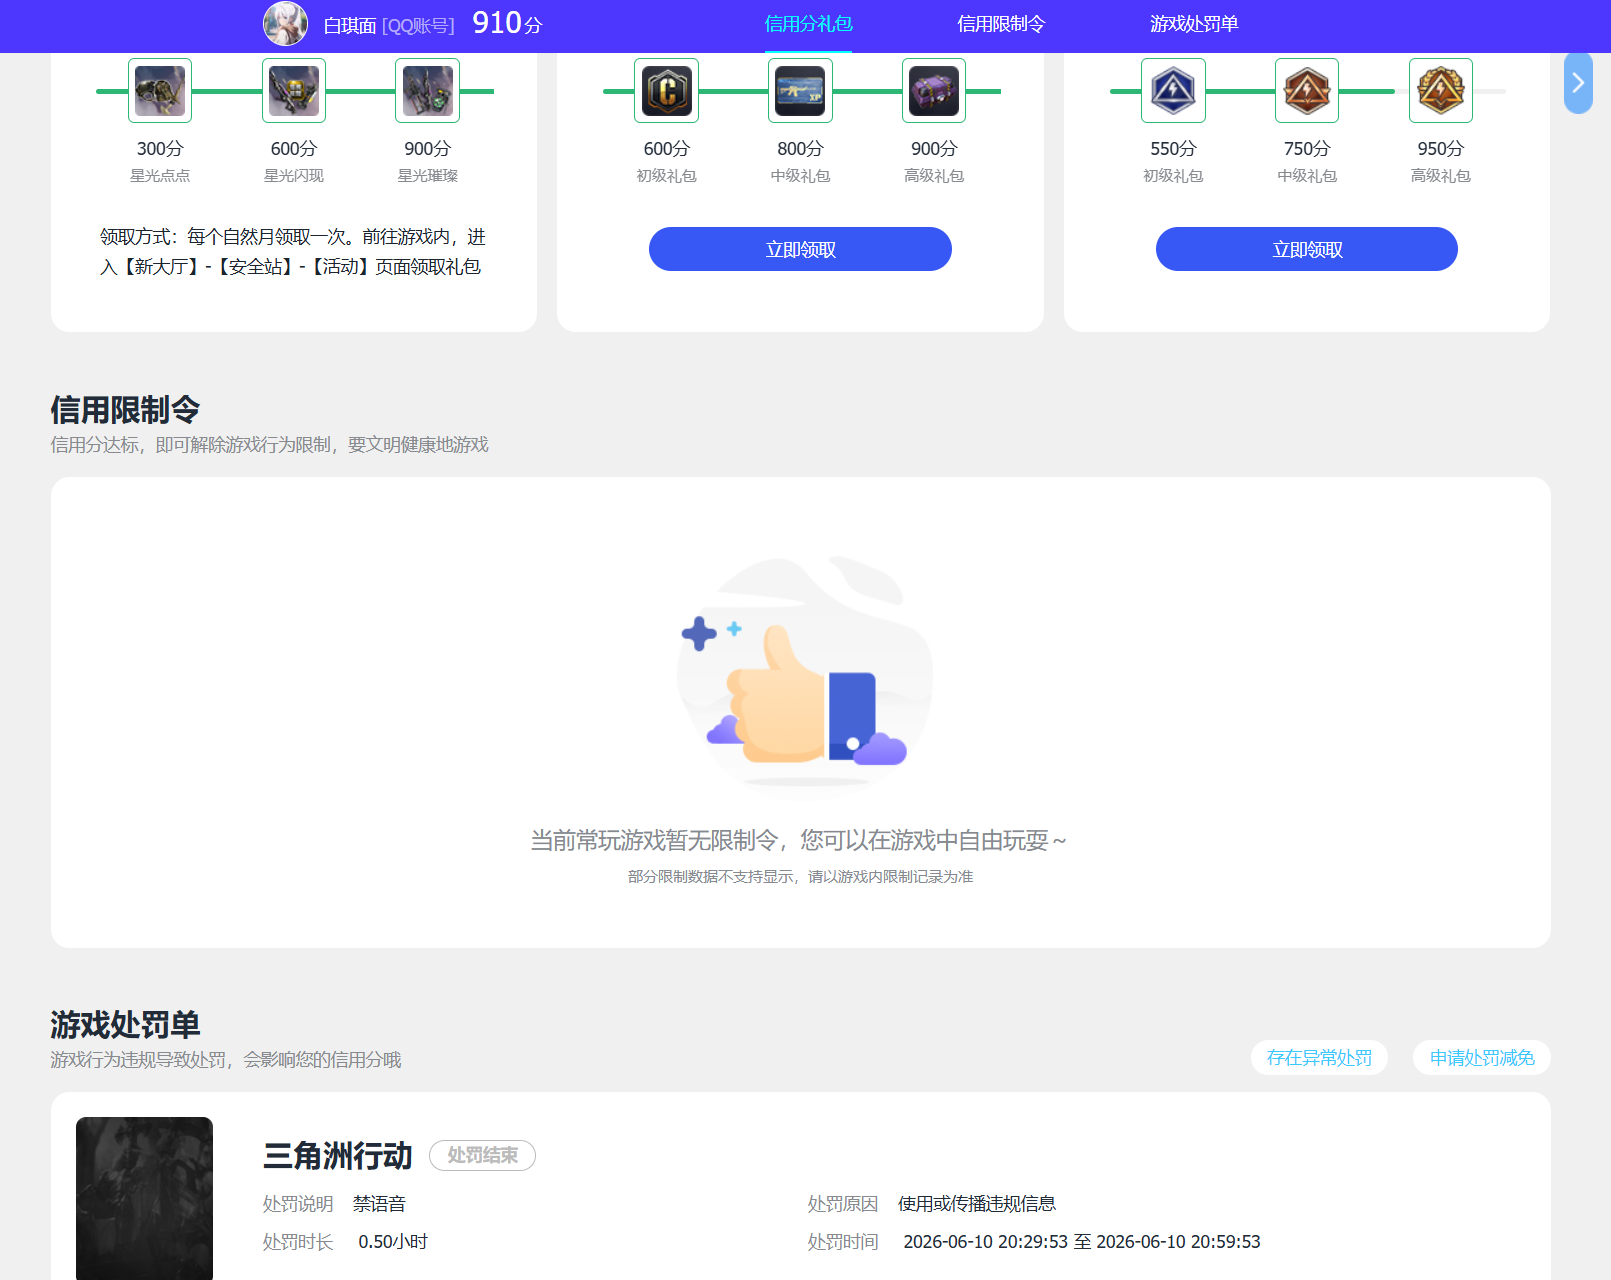The image size is (1611, 1280).
Task: Click the 当前常玩游戏暂无限制令 message
Action: [x=799, y=841]
